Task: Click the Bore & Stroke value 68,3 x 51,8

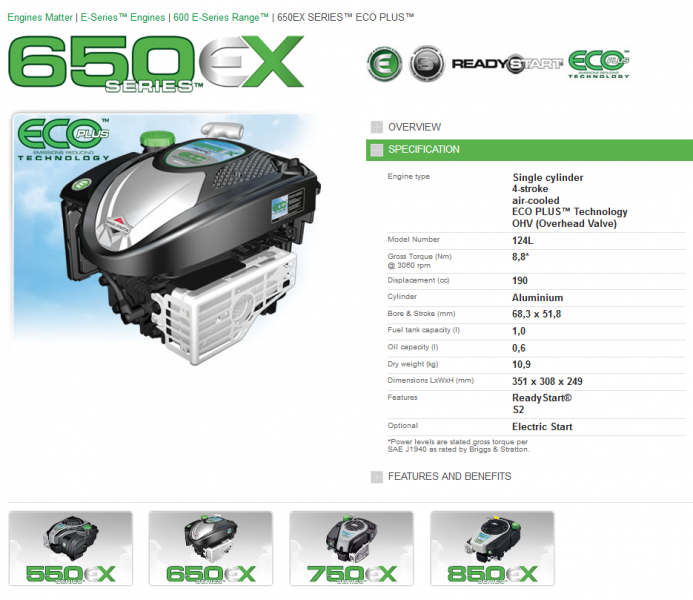Action: [537, 314]
